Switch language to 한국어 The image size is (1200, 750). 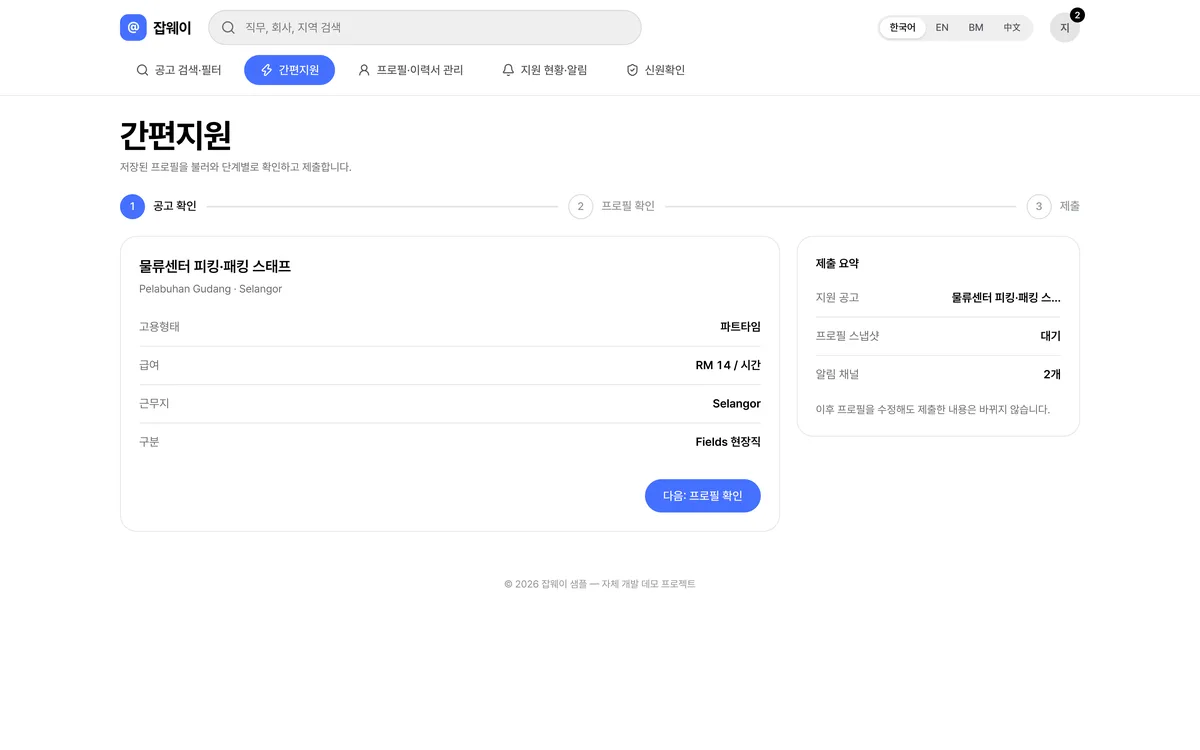902,28
